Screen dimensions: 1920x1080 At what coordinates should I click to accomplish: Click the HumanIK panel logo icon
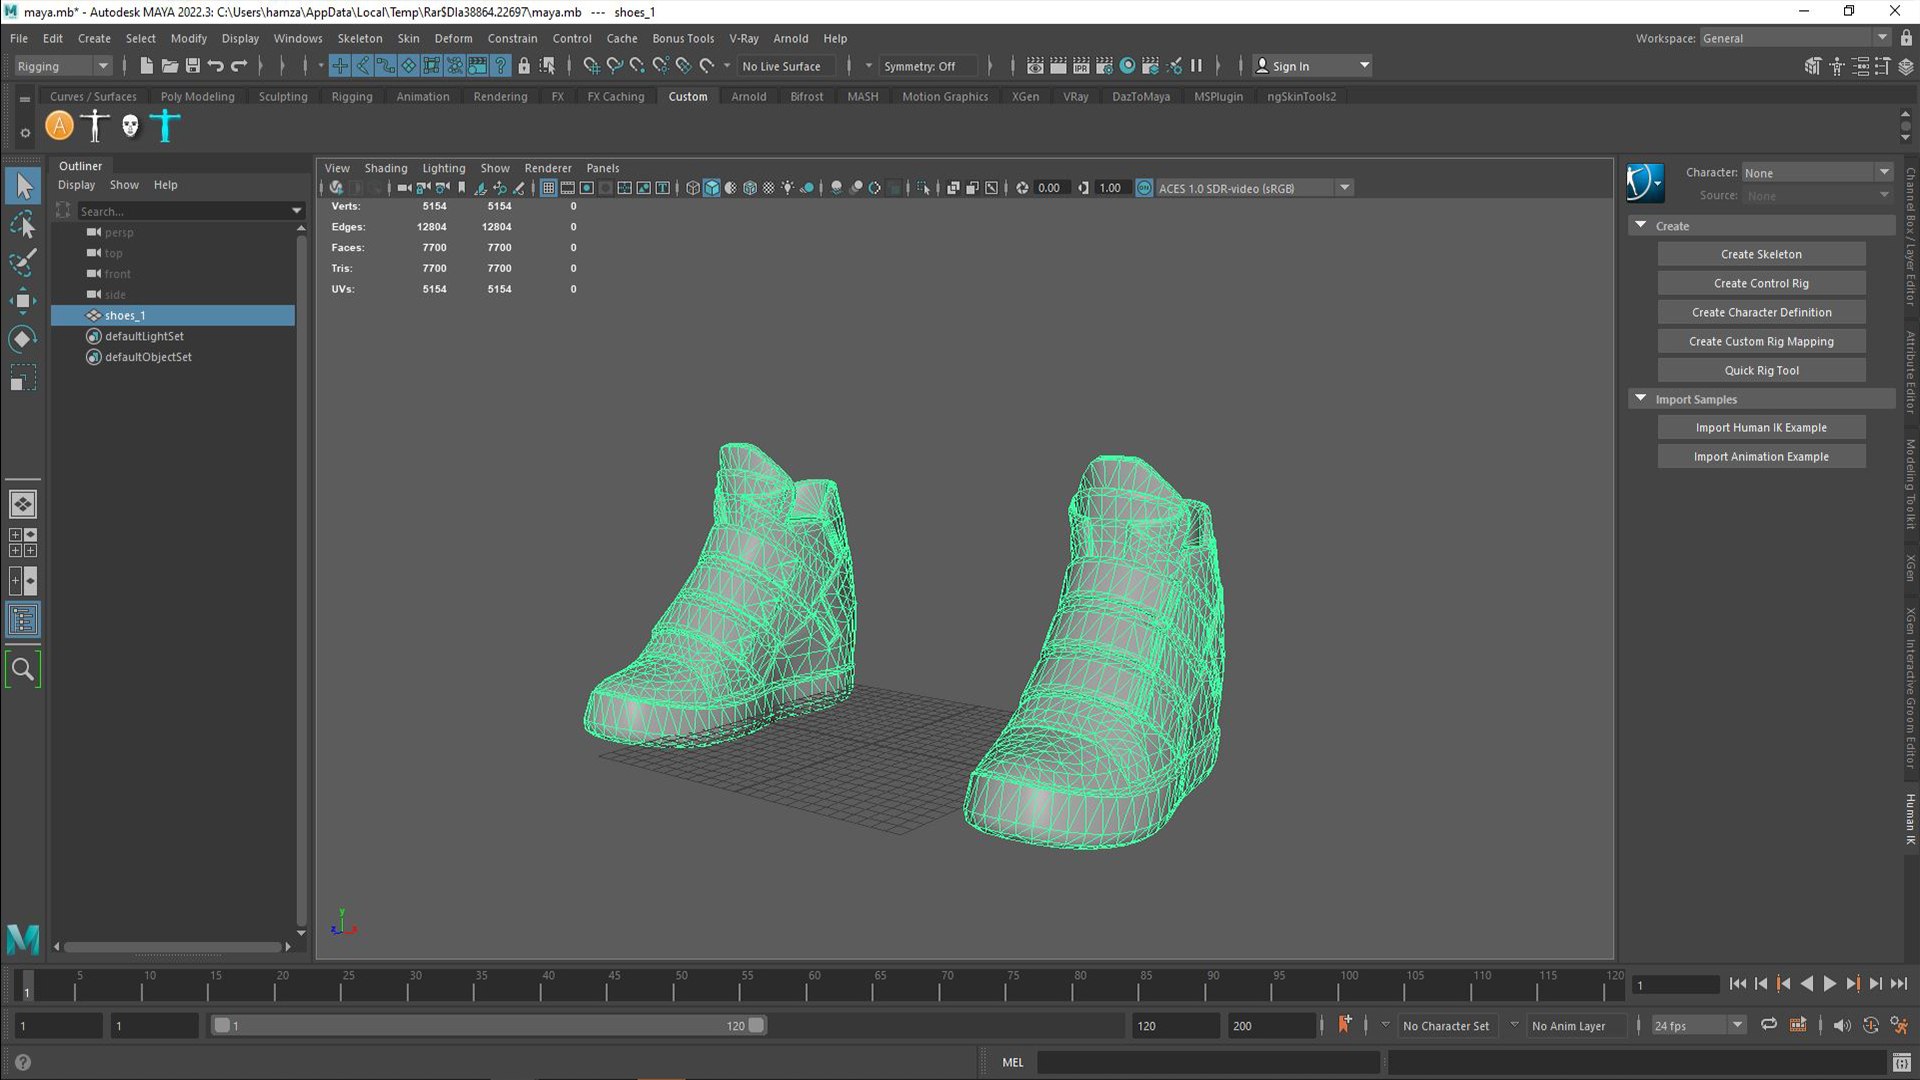[x=1645, y=183]
